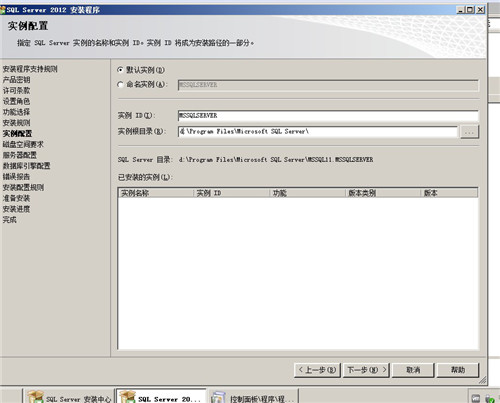Select the 默认实例 radio button
The image size is (500, 403).
pos(120,70)
